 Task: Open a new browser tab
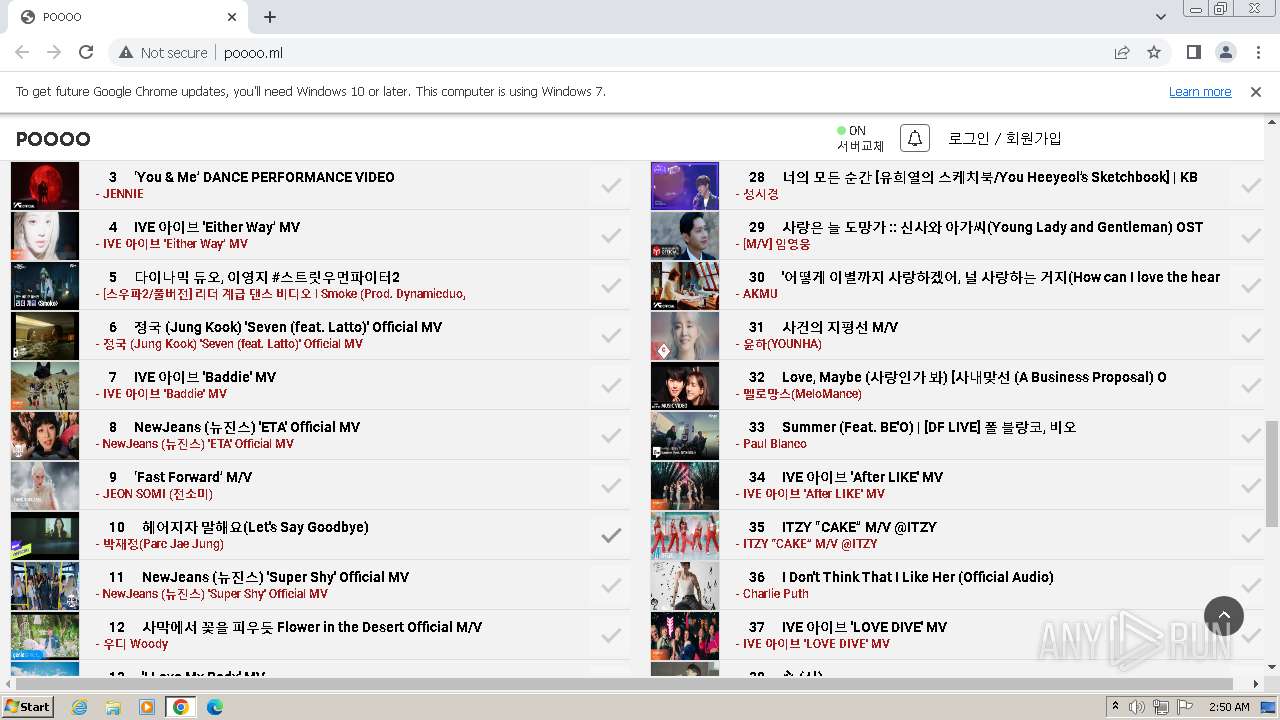[270, 17]
